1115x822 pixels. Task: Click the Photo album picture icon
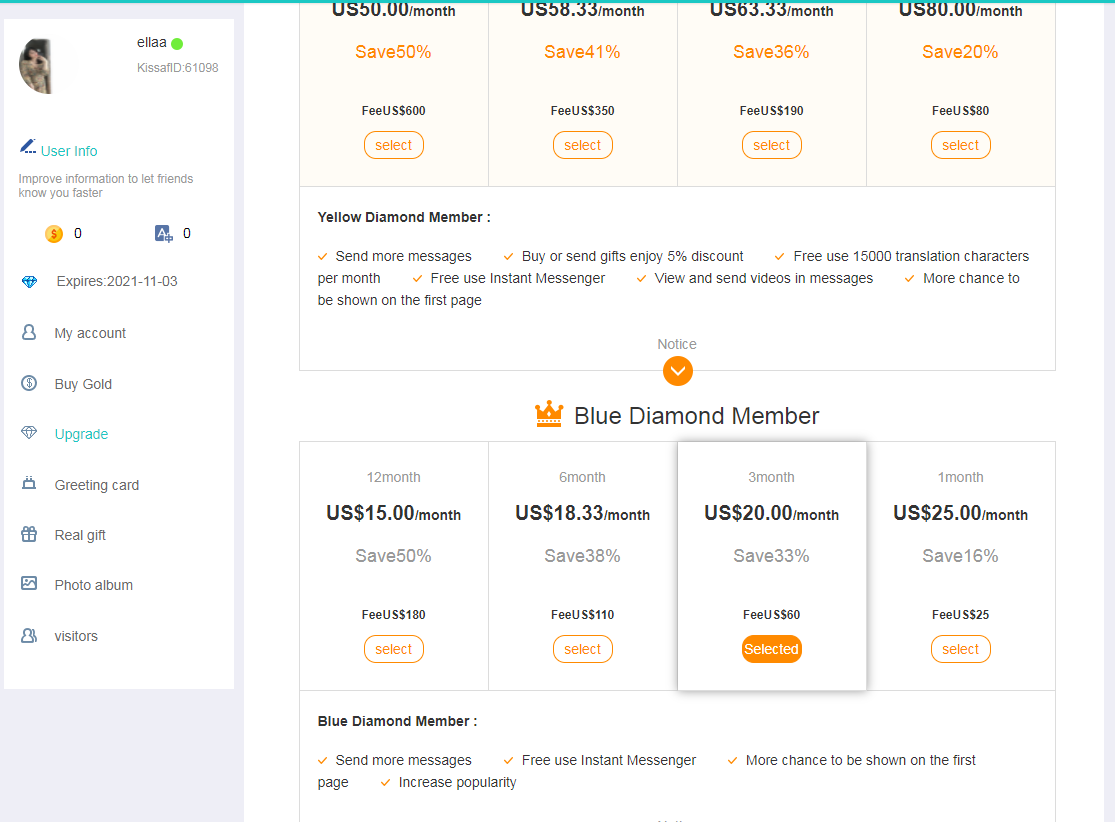pos(29,584)
